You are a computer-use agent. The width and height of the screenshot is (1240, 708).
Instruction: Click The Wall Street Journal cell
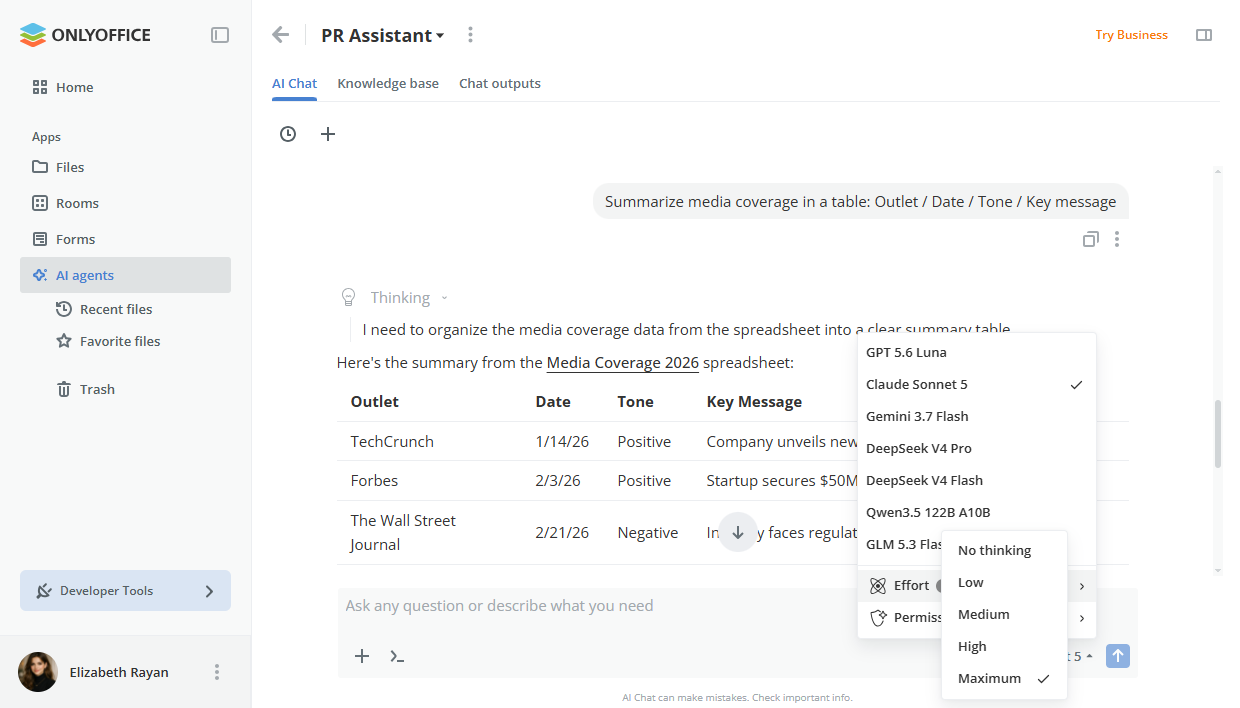403,532
